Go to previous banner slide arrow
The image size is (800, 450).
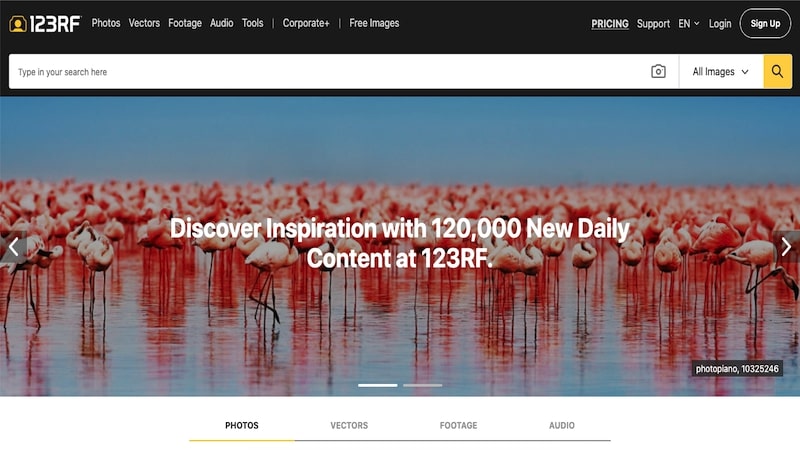coord(13,247)
